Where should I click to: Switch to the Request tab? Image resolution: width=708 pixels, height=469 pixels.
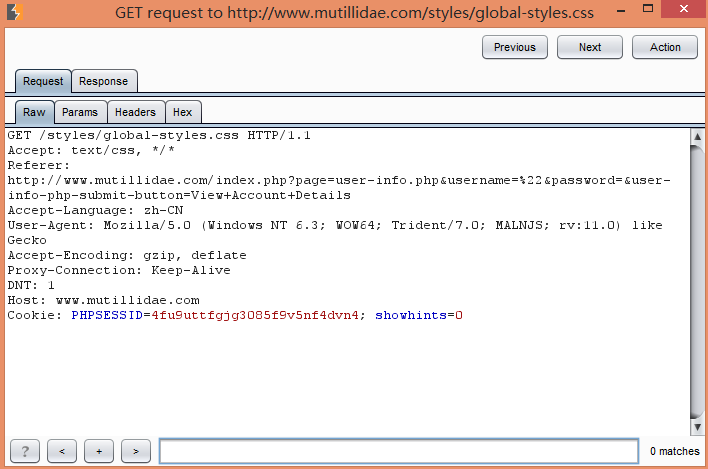tap(43, 81)
